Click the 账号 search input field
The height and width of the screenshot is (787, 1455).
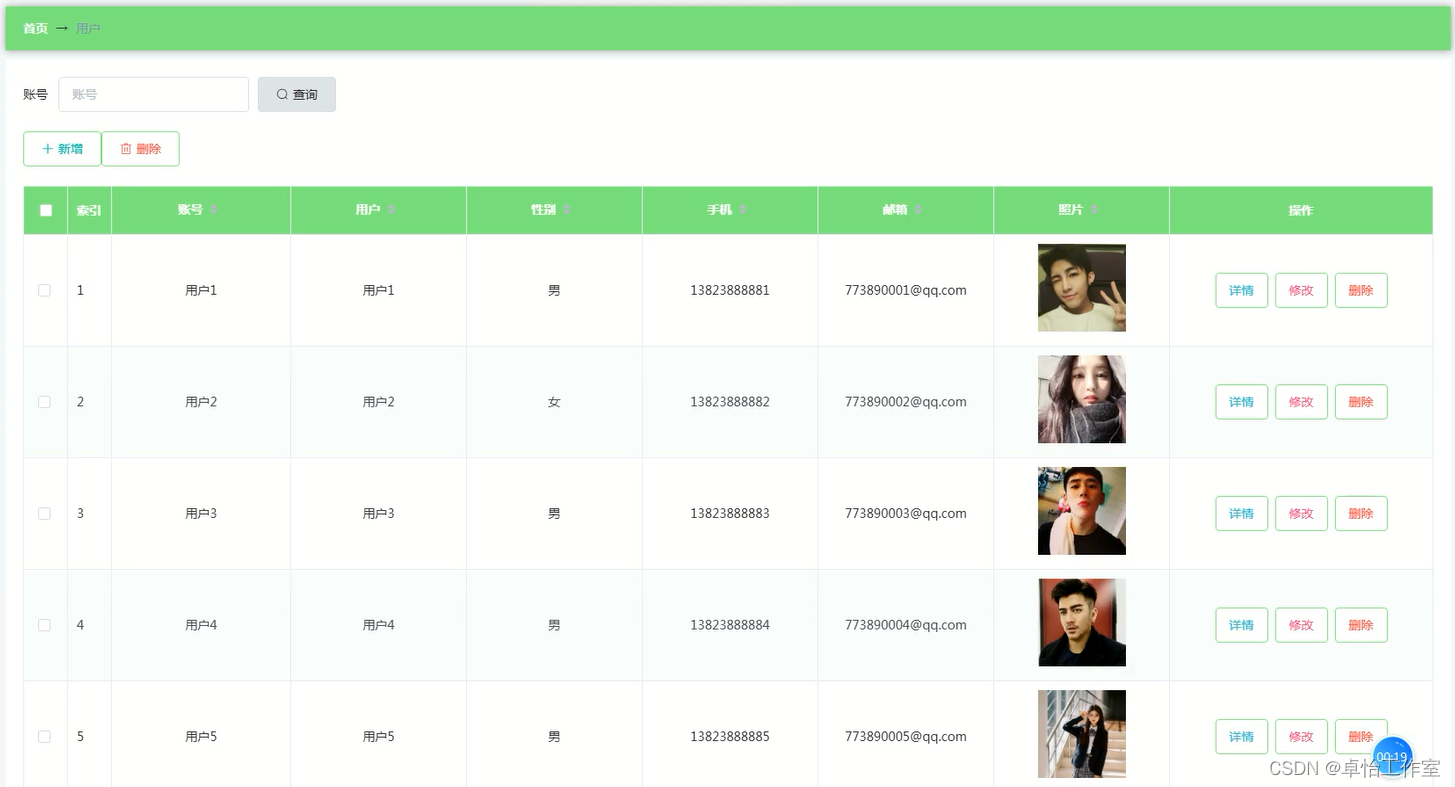pos(153,94)
